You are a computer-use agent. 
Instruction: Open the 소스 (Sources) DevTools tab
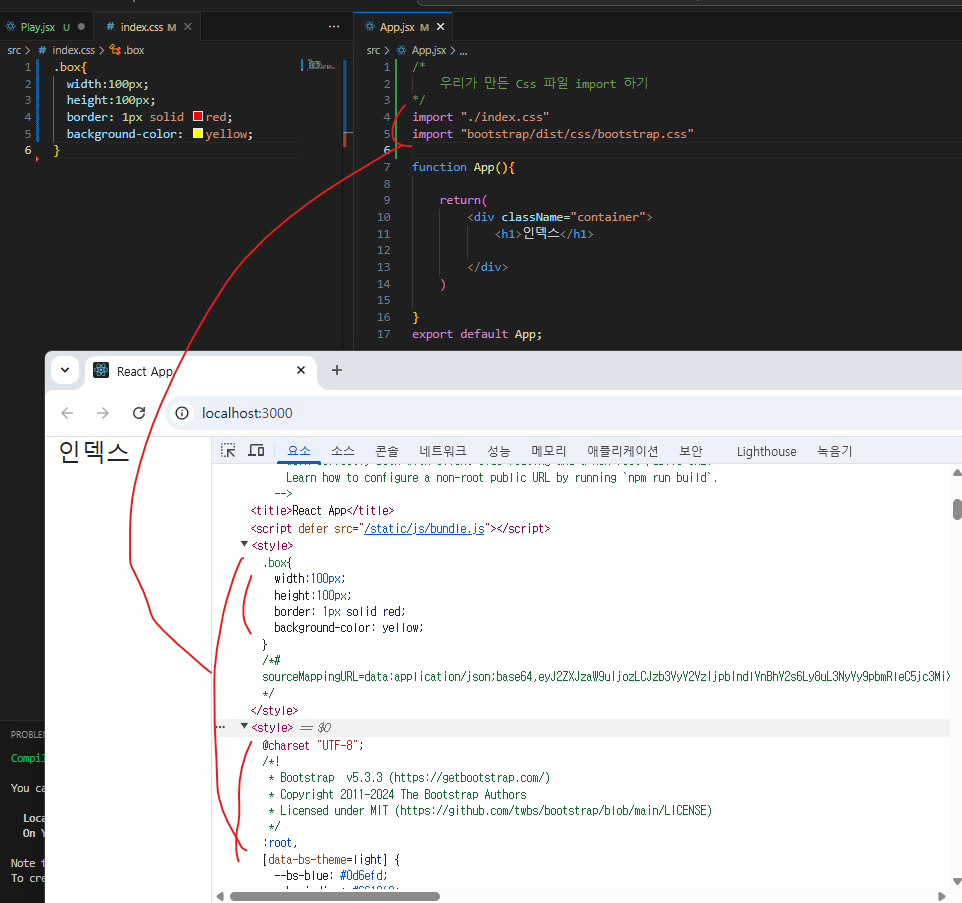click(x=343, y=451)
